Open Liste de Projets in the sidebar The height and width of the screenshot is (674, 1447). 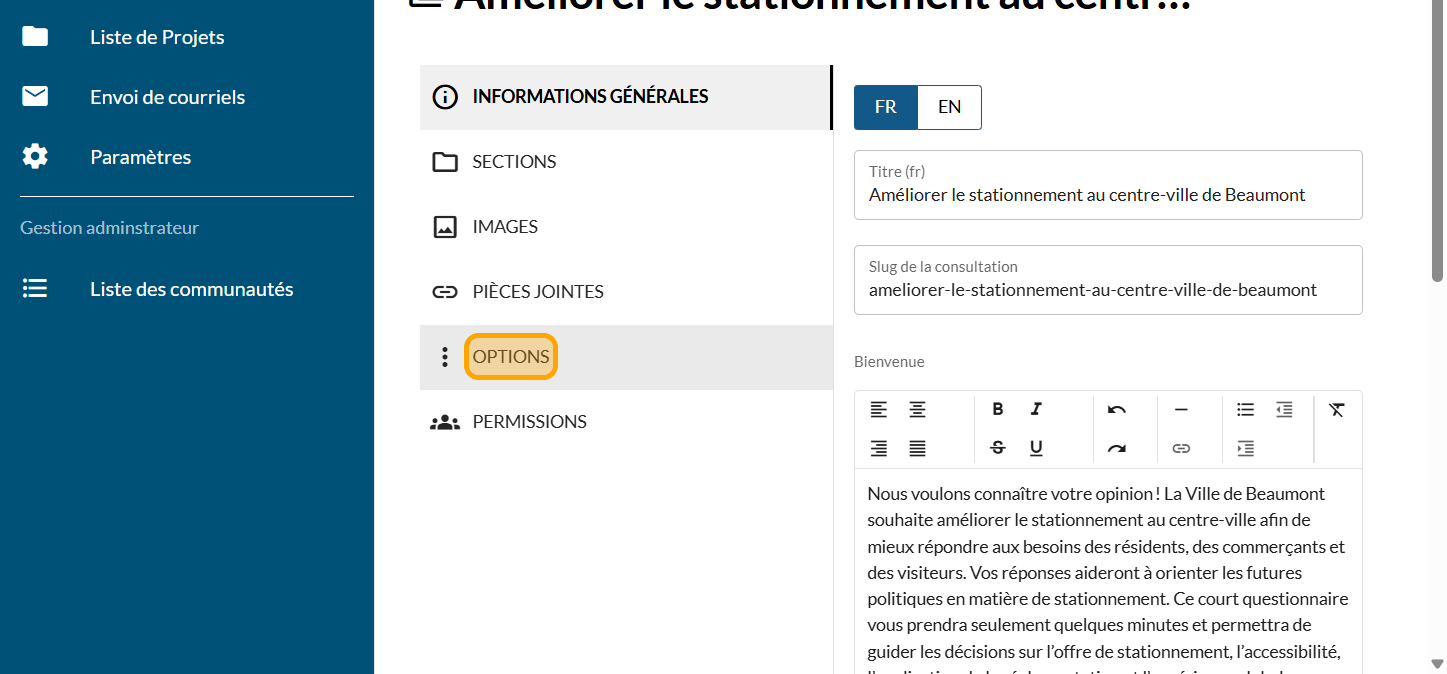tap(157, 37)
